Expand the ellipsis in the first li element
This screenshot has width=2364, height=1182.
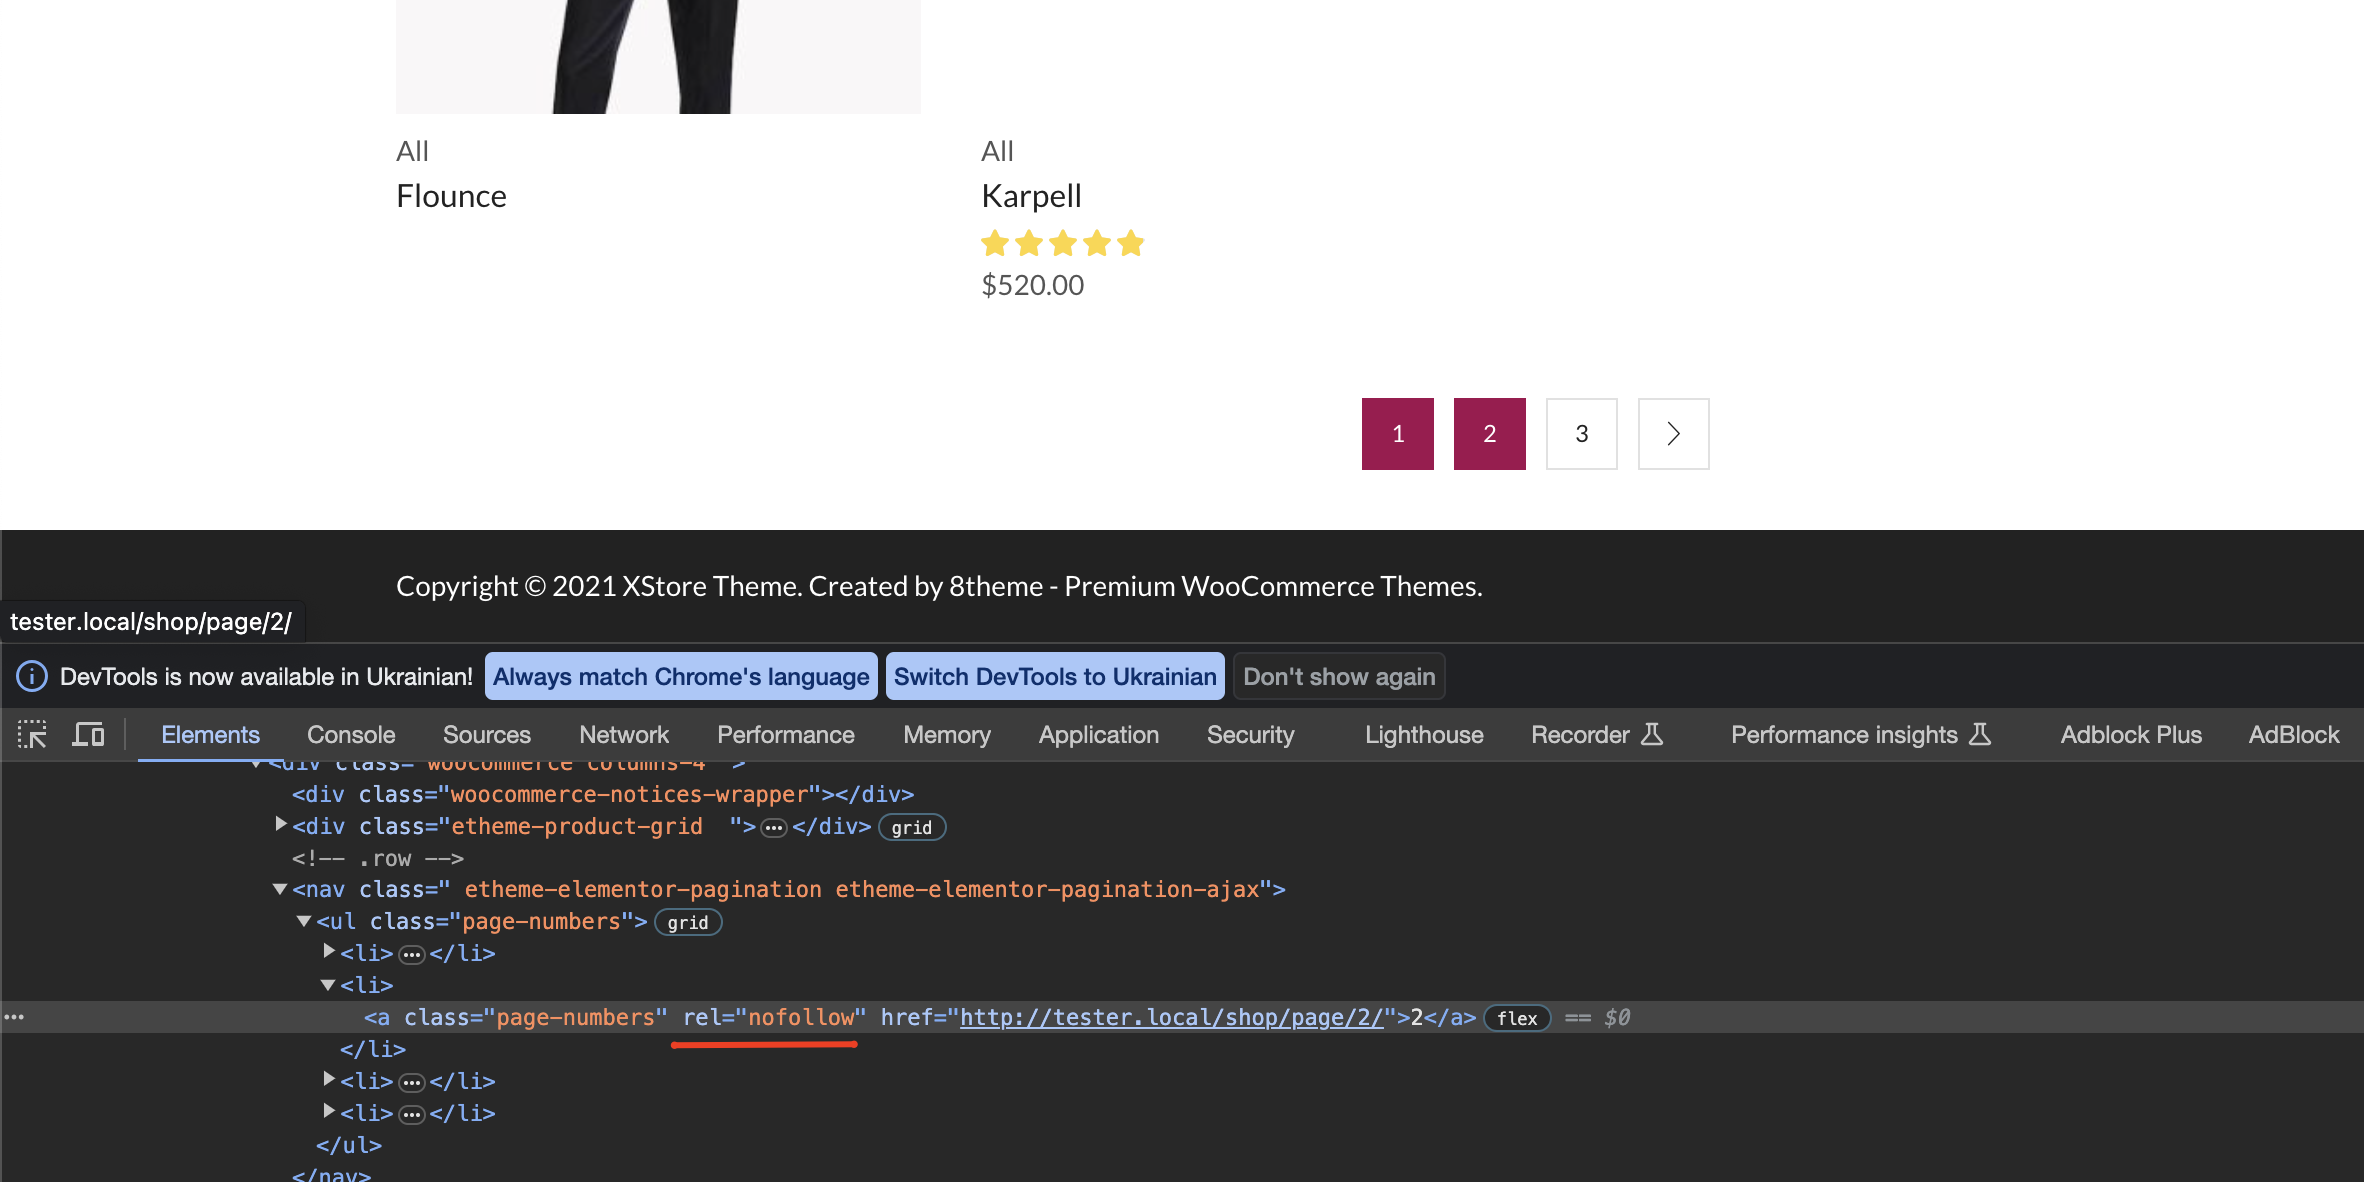[x=412, y=955]
